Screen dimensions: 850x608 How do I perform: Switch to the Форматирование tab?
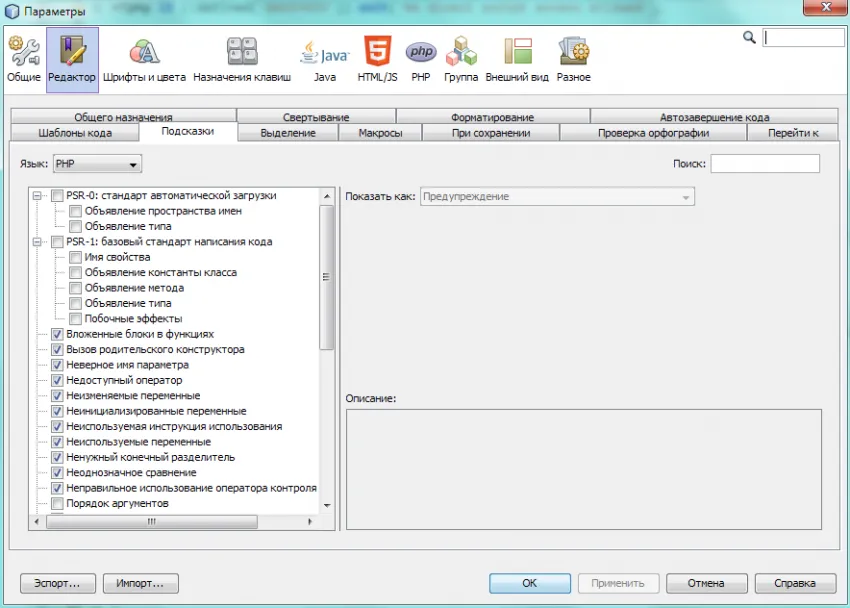(x=492, y=117)
